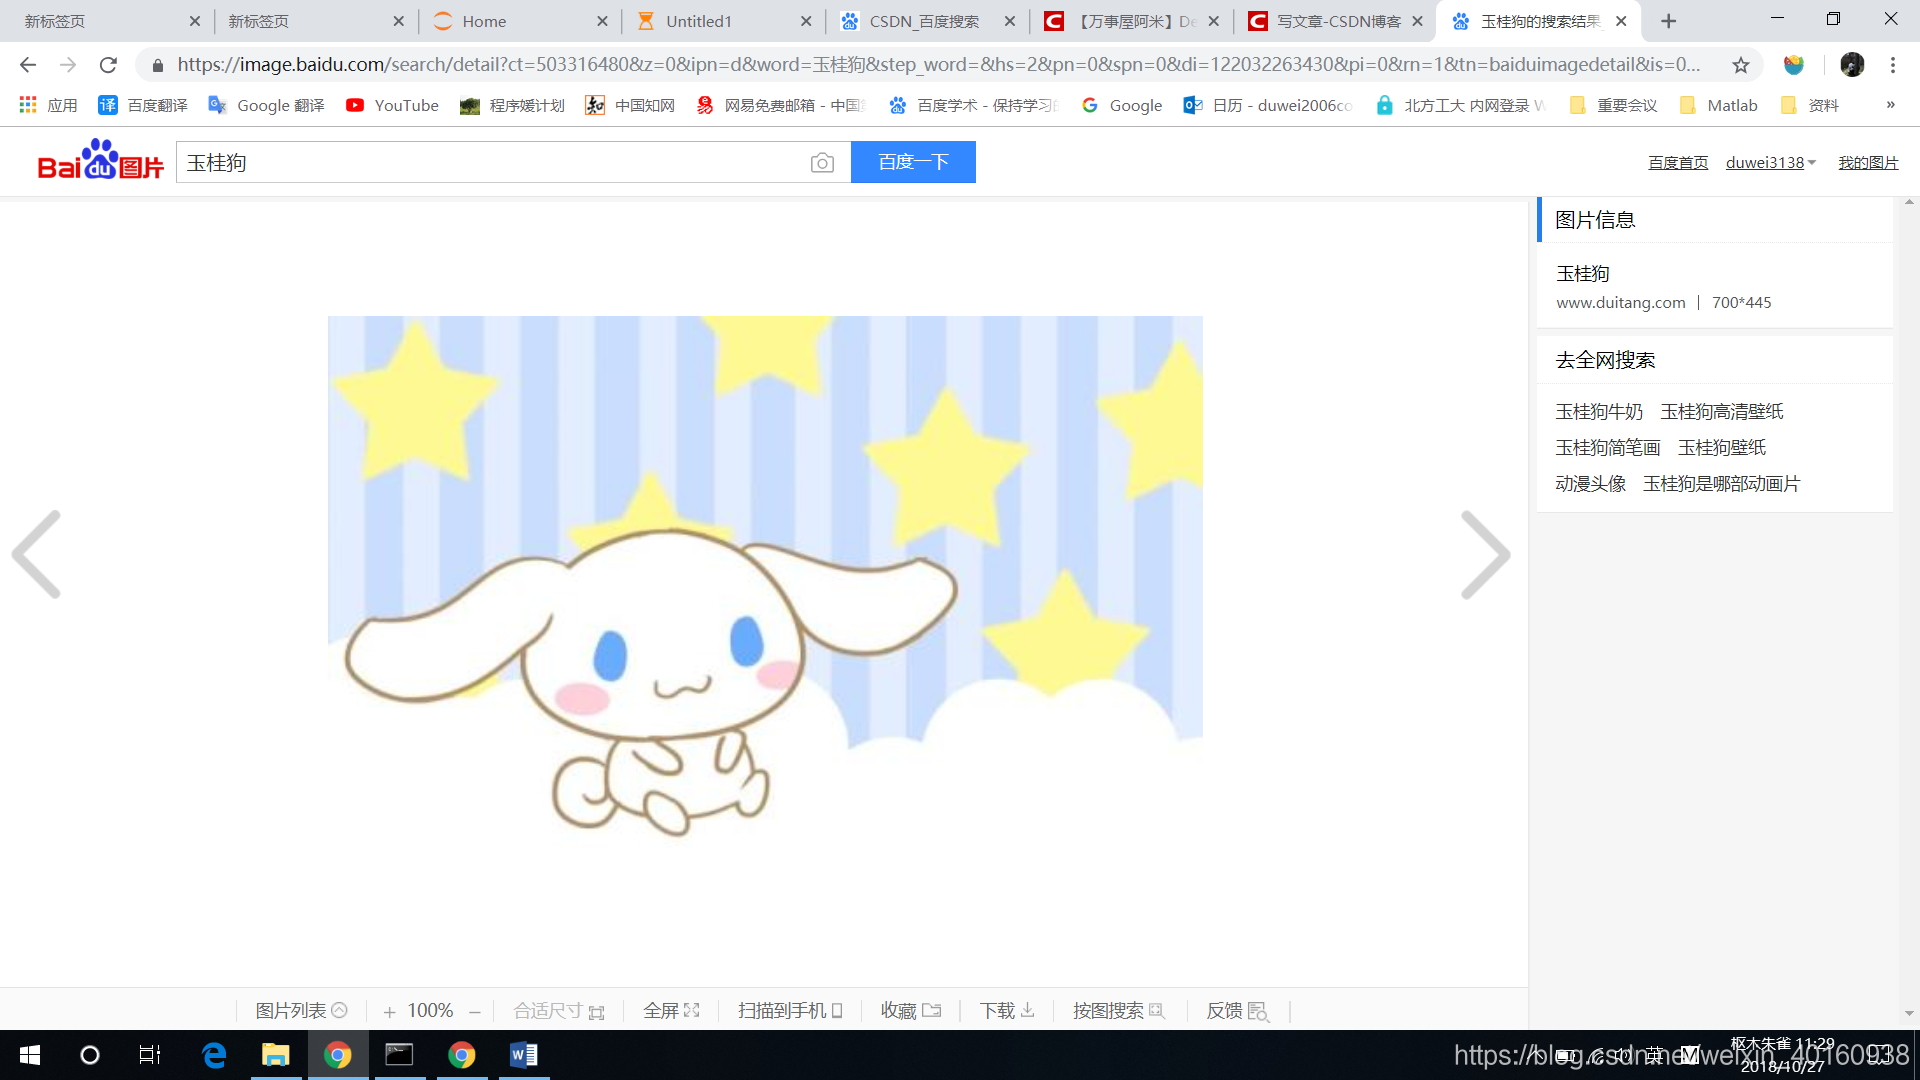The image size is (1920, 1080).
Task: Open Task View on taskbar
Action: (x=150, y=1055)
